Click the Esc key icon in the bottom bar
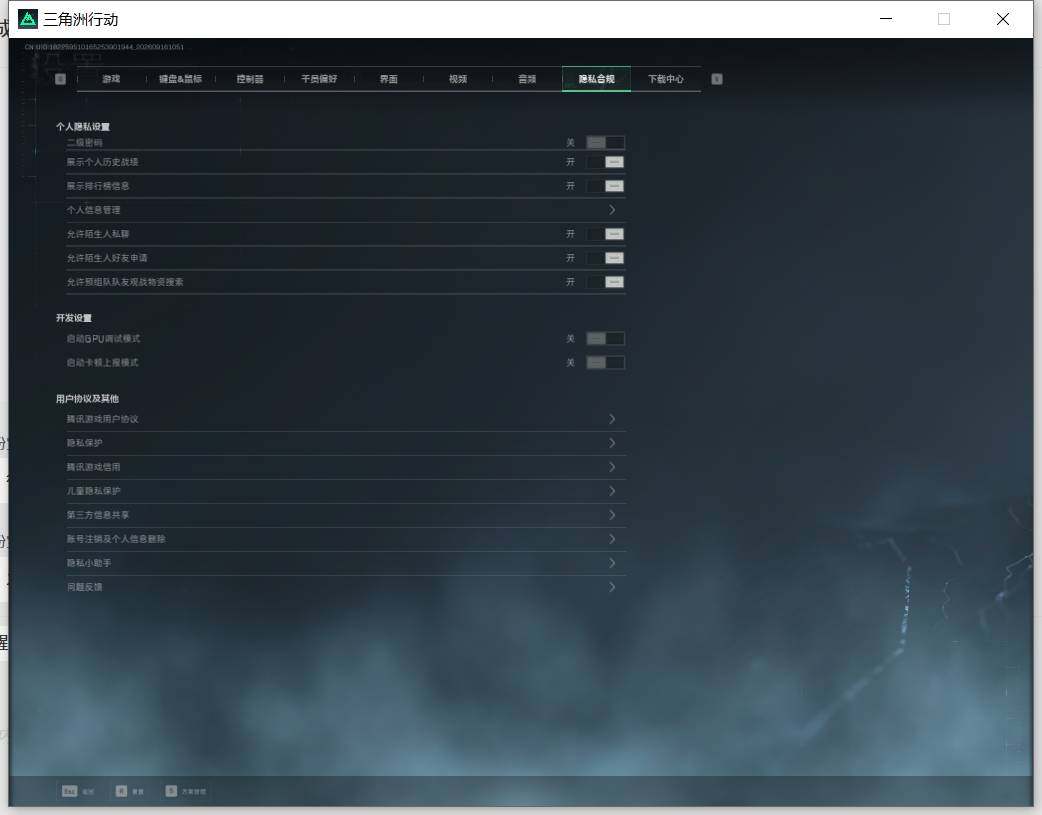The height and width of the screenshot is (815, 1042). tap(69, 791)
